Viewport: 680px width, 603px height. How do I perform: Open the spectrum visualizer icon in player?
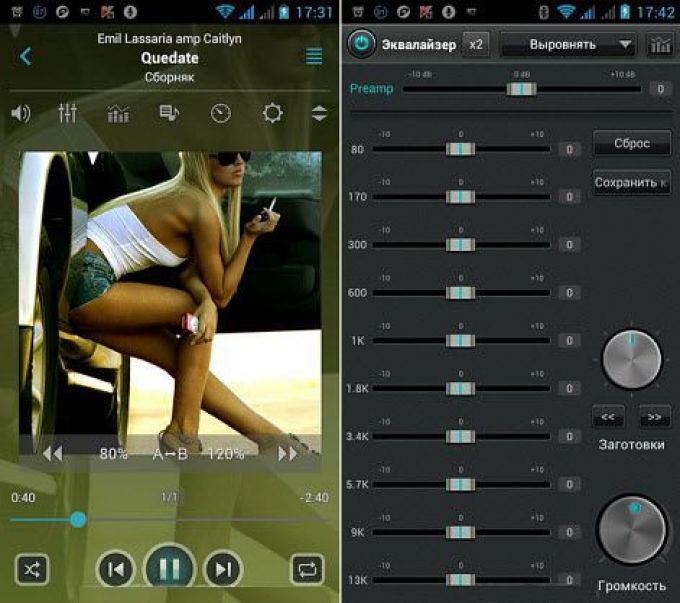118,113
